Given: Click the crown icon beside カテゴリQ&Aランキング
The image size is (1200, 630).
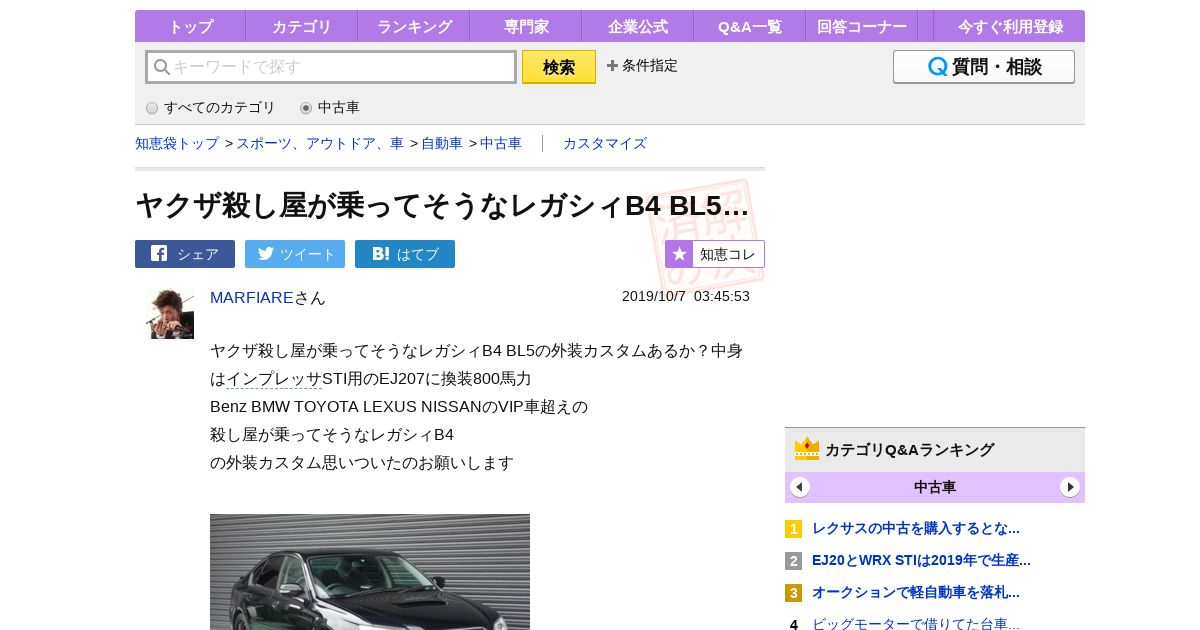Looking at the screenshot, I should (807, 449).
